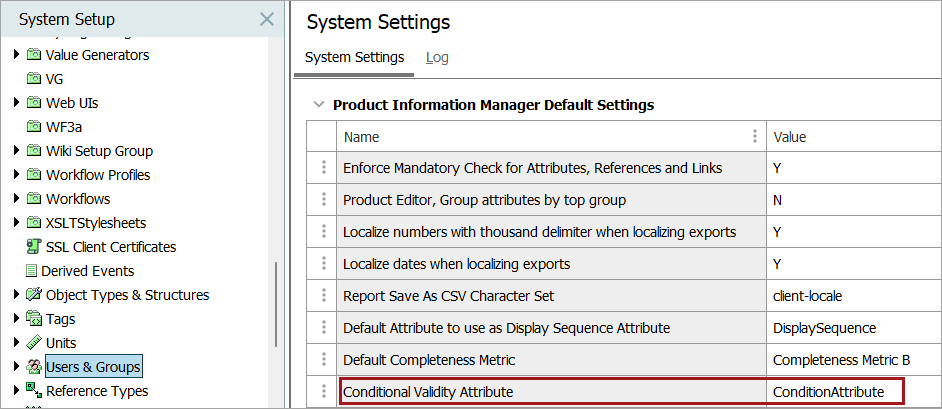Open the Name column options menu
The image size is (942, 409).
(x=754, y=137)
